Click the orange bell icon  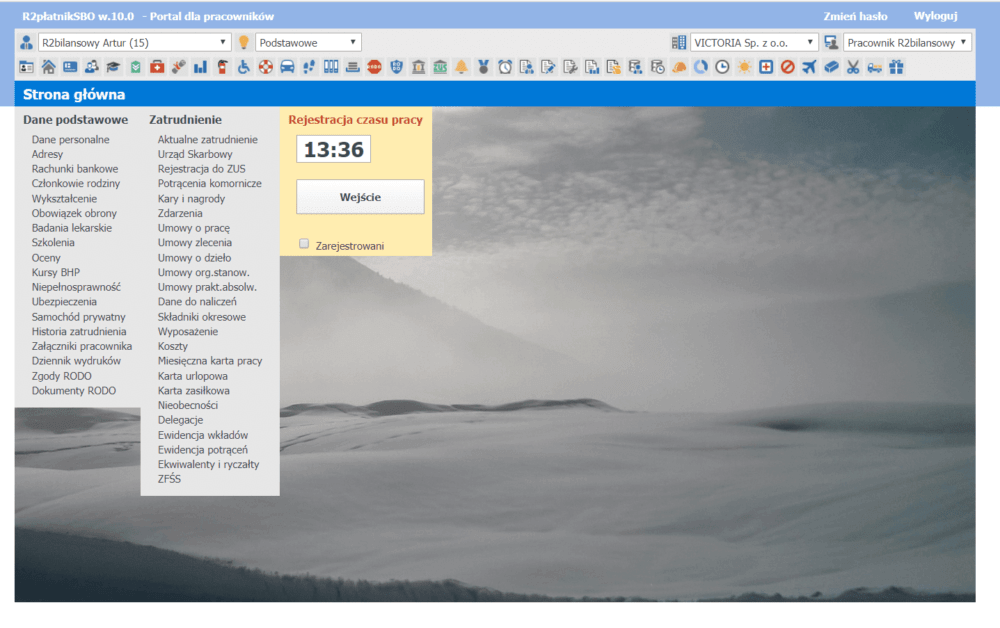tap(461, 67)
